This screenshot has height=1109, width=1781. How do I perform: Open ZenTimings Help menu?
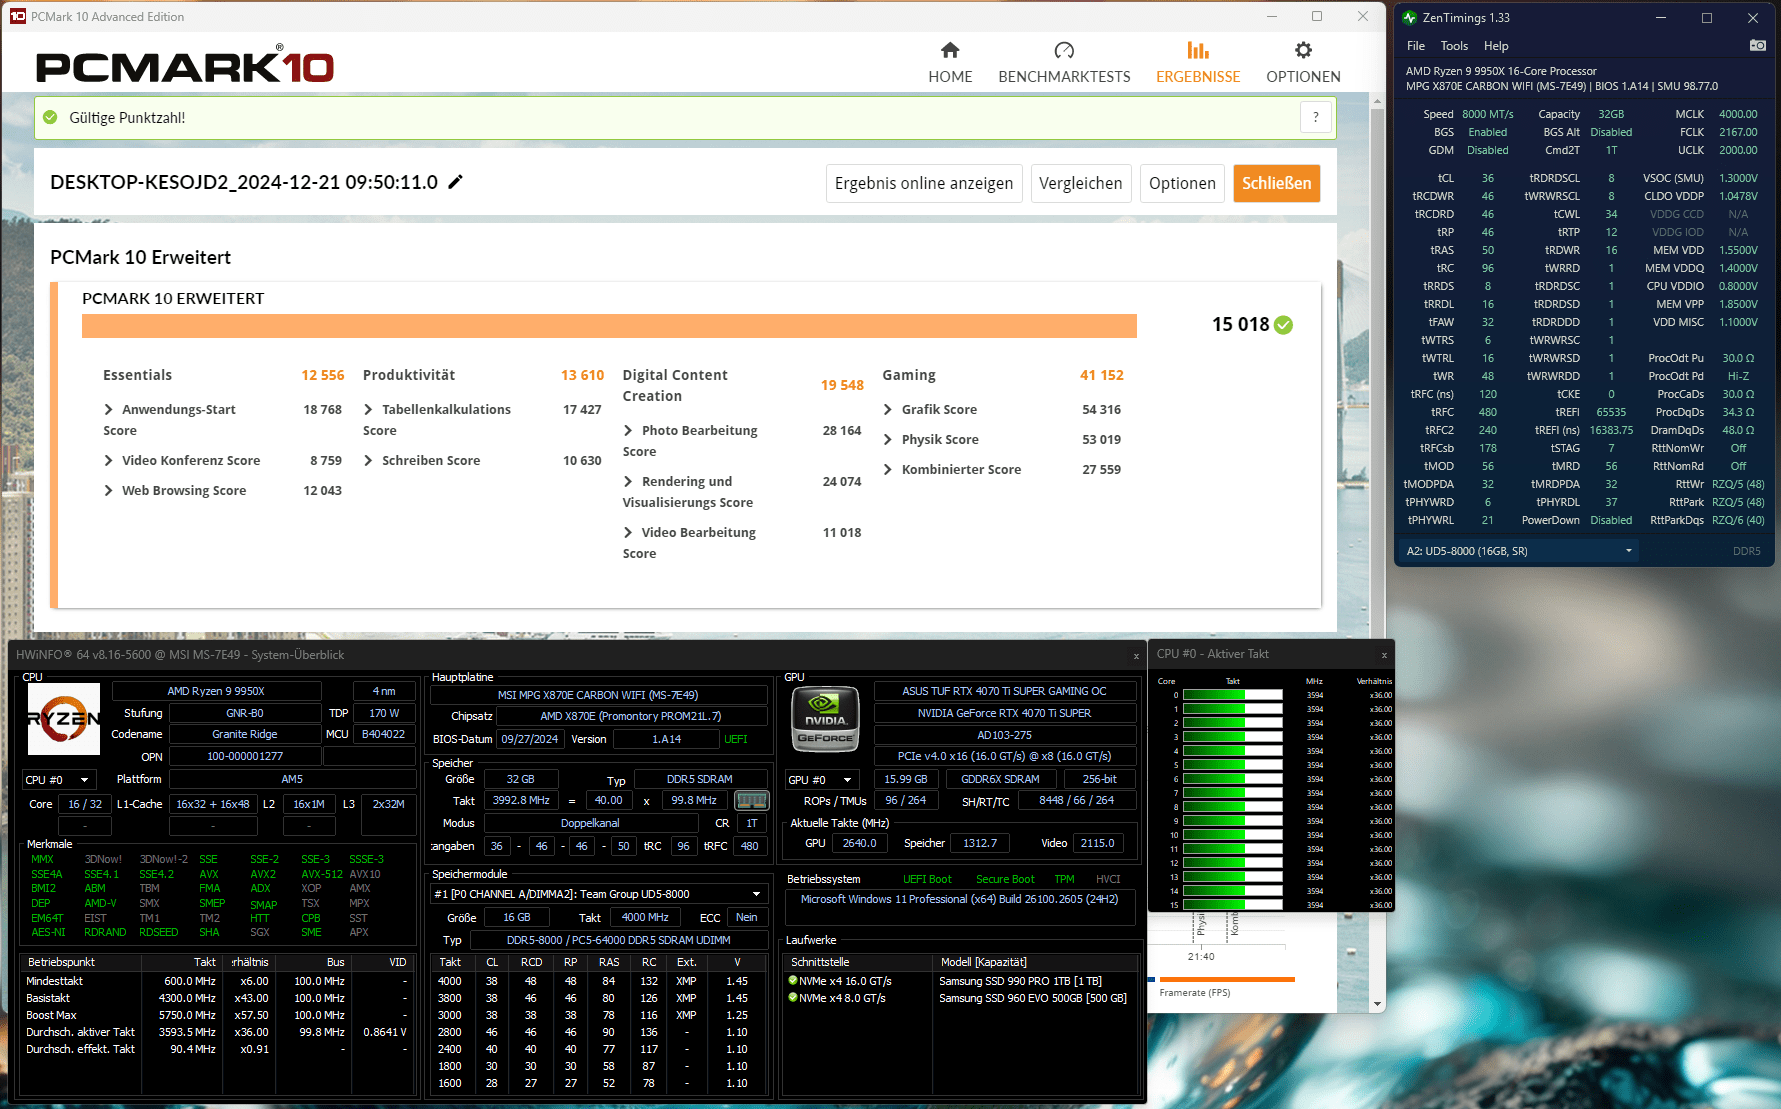(x=1496, y=46)
